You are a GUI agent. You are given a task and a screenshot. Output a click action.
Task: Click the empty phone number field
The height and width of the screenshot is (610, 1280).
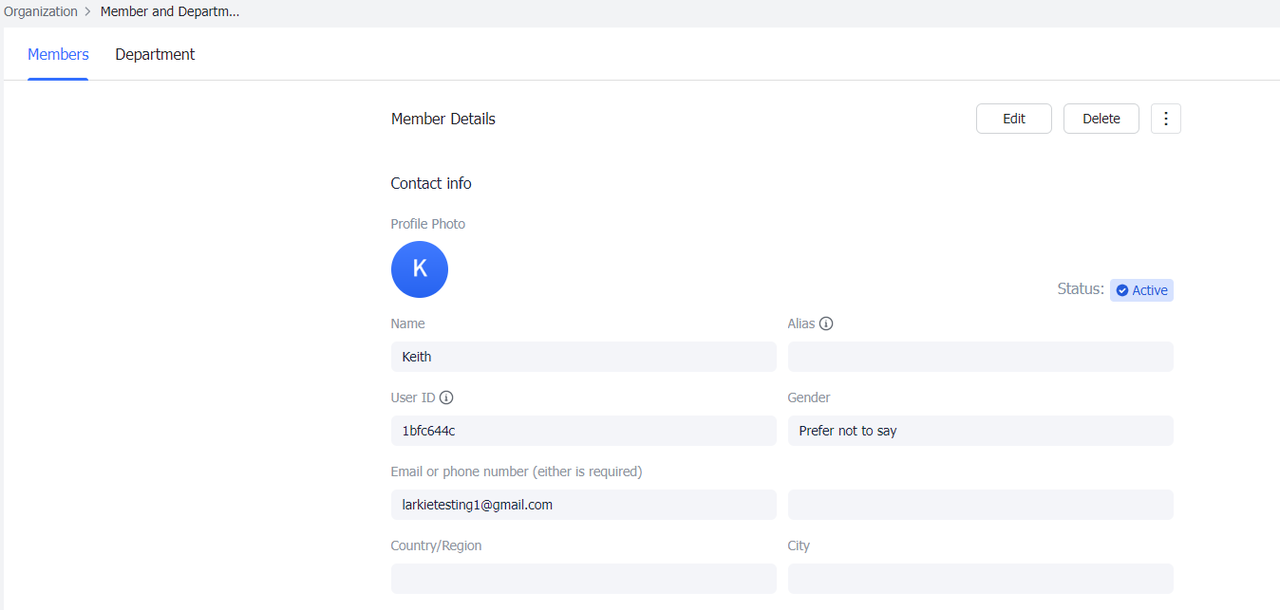pyautogui.click(x=980, y=505)
